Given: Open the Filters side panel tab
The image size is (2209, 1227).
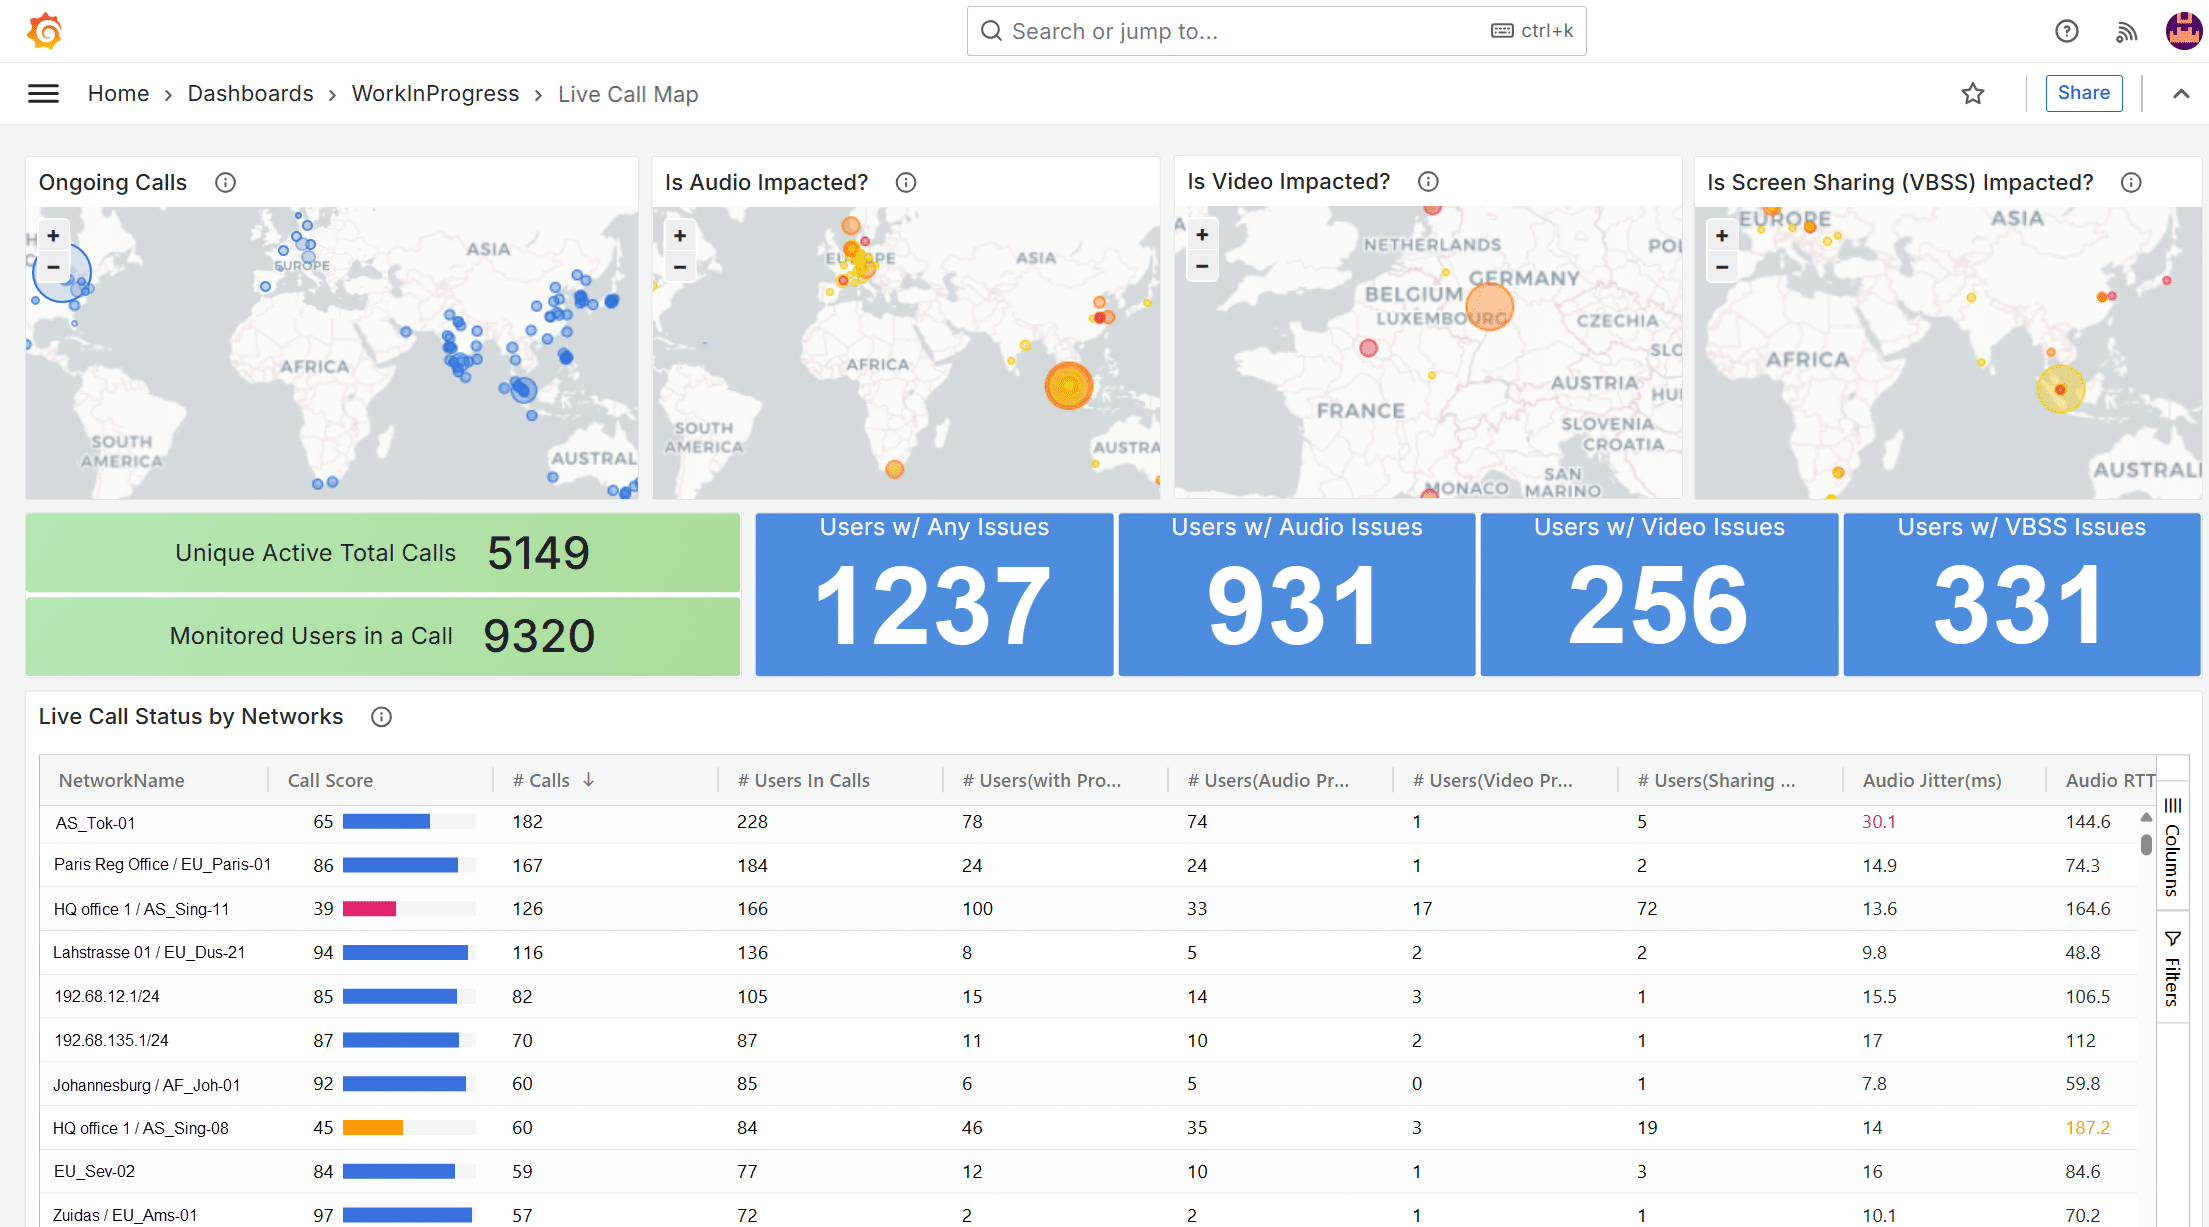Looking at the screenshot, I should point(2172,967).
